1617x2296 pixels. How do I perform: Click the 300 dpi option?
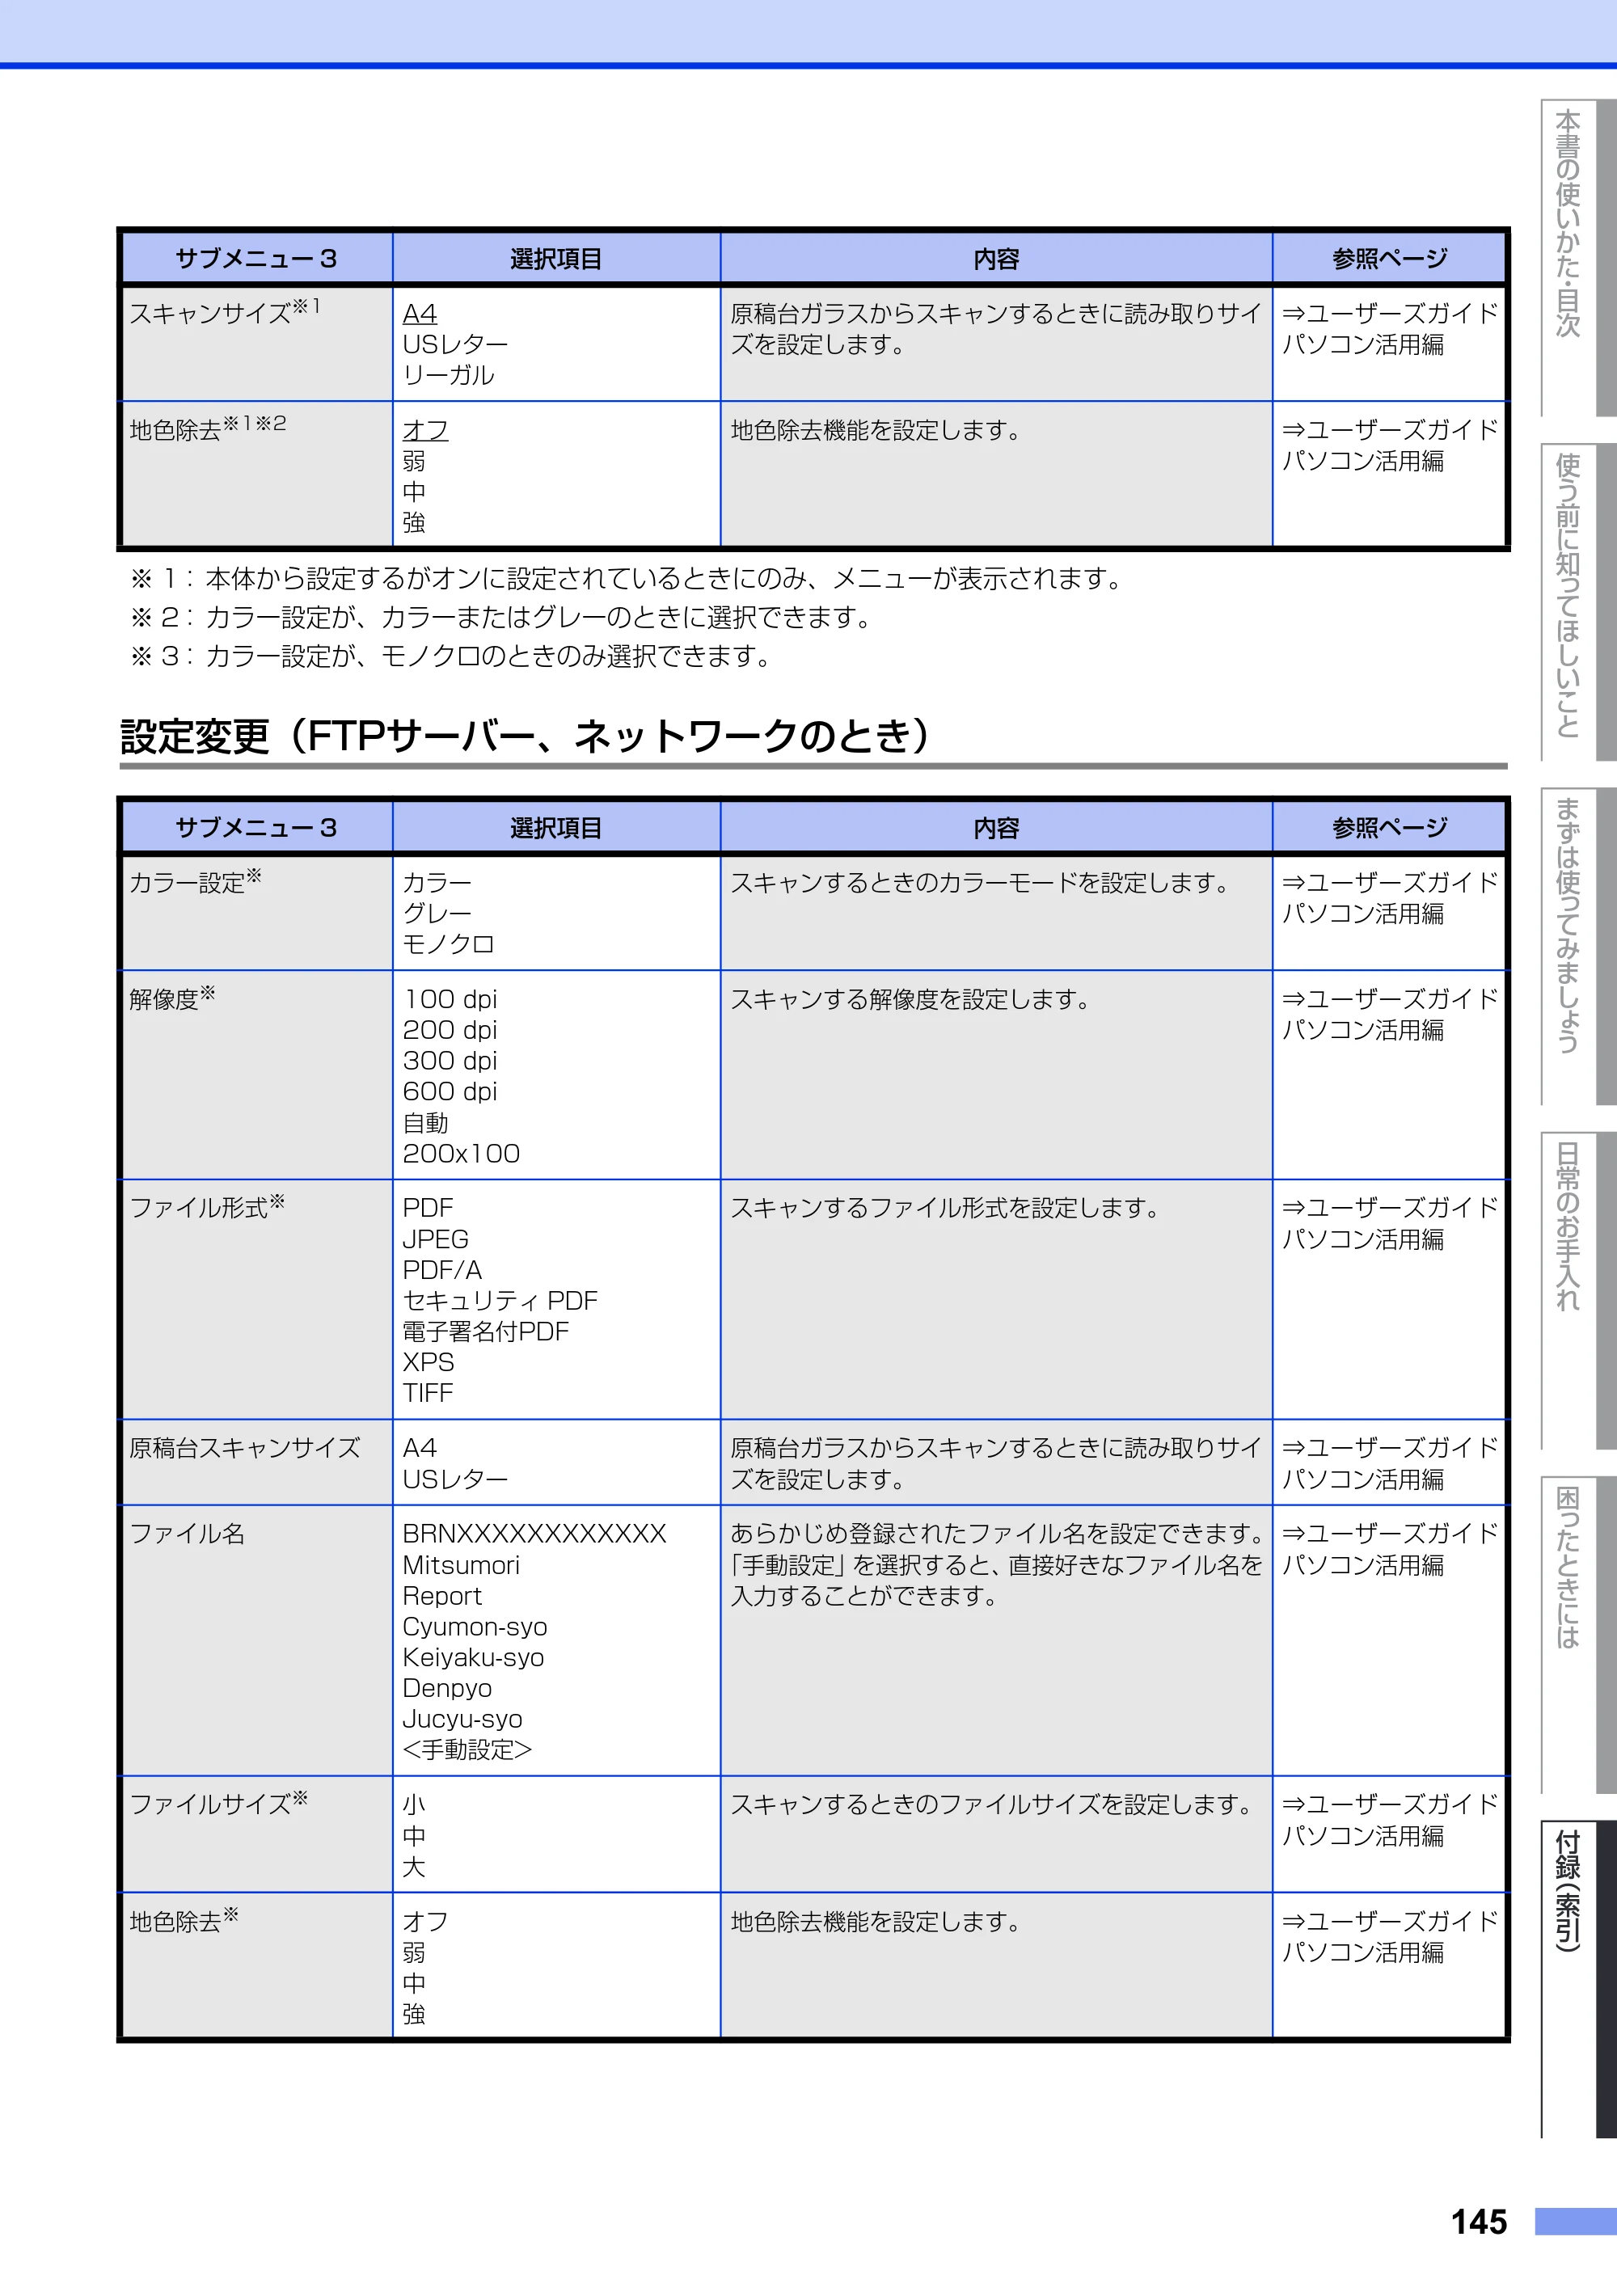450,1060
